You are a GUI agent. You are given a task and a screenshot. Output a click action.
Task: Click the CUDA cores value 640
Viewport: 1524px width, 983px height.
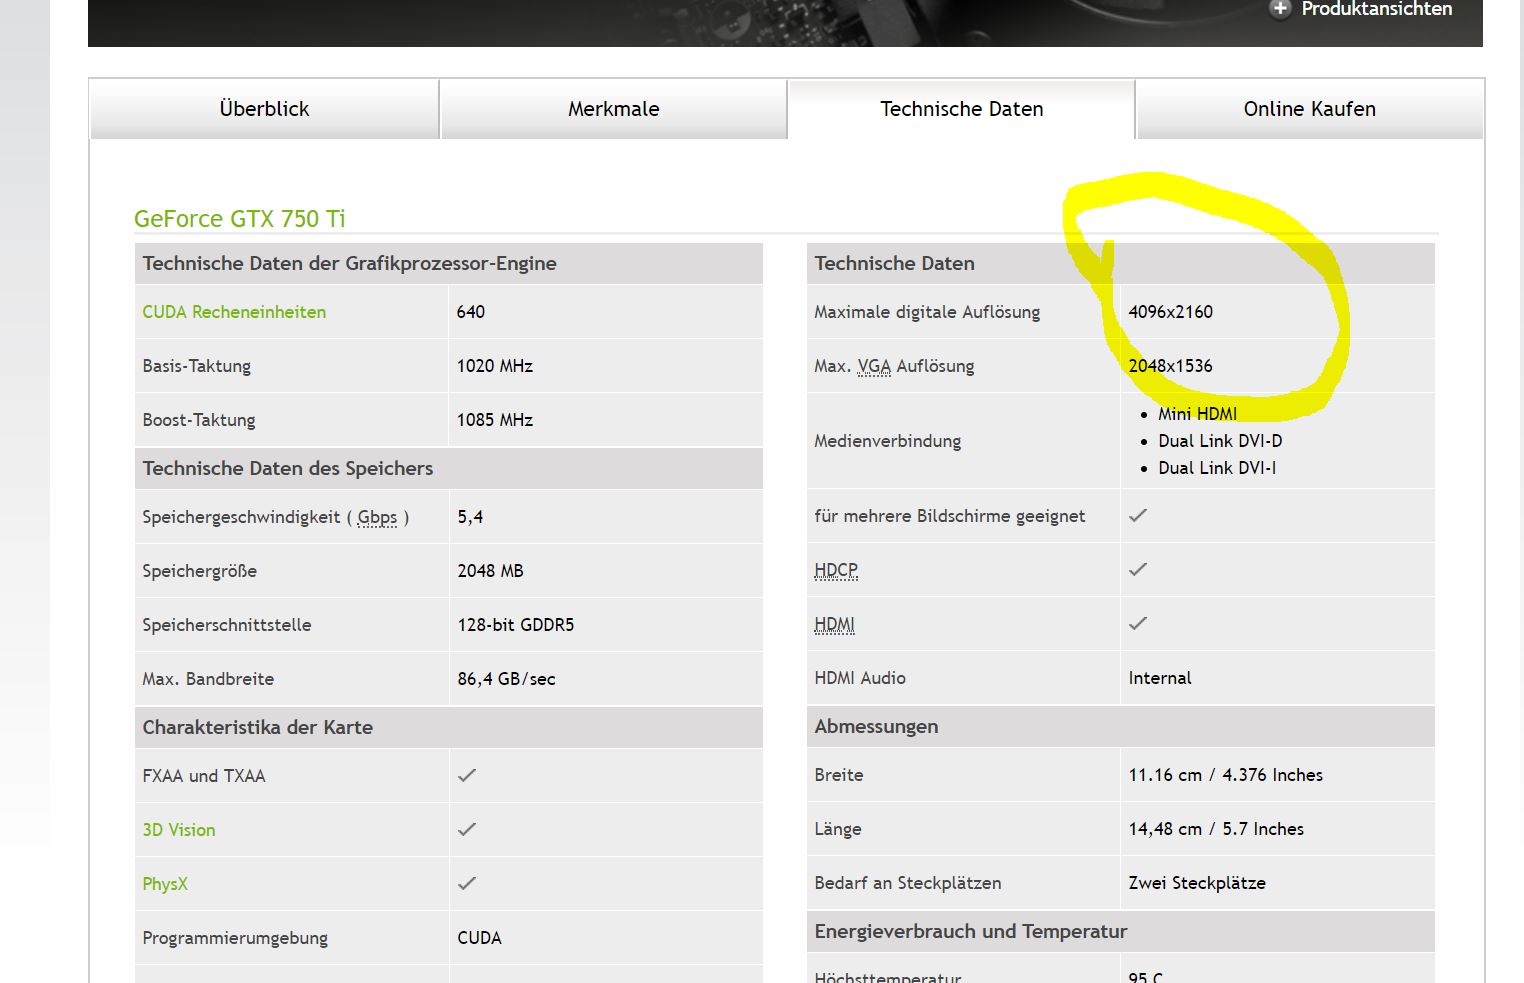(x=471, y=312)
